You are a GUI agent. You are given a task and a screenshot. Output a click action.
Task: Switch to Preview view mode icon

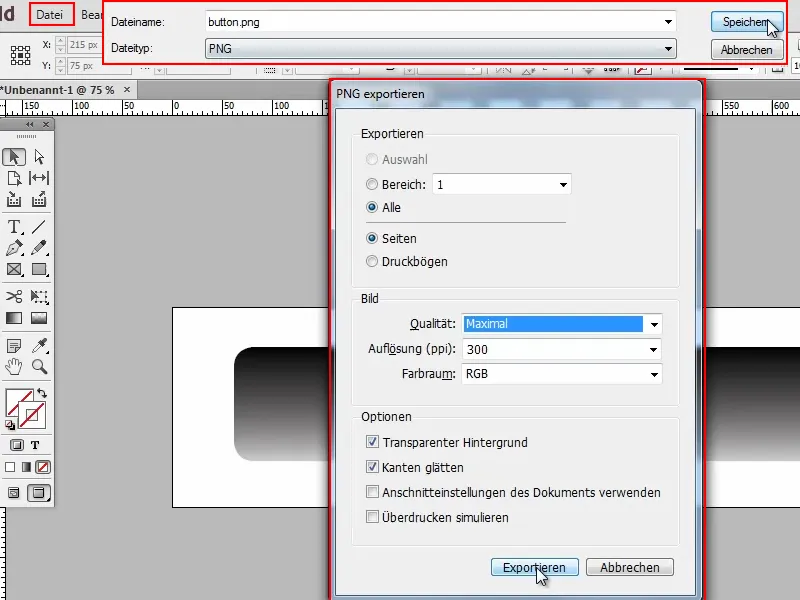coord(39,493)
